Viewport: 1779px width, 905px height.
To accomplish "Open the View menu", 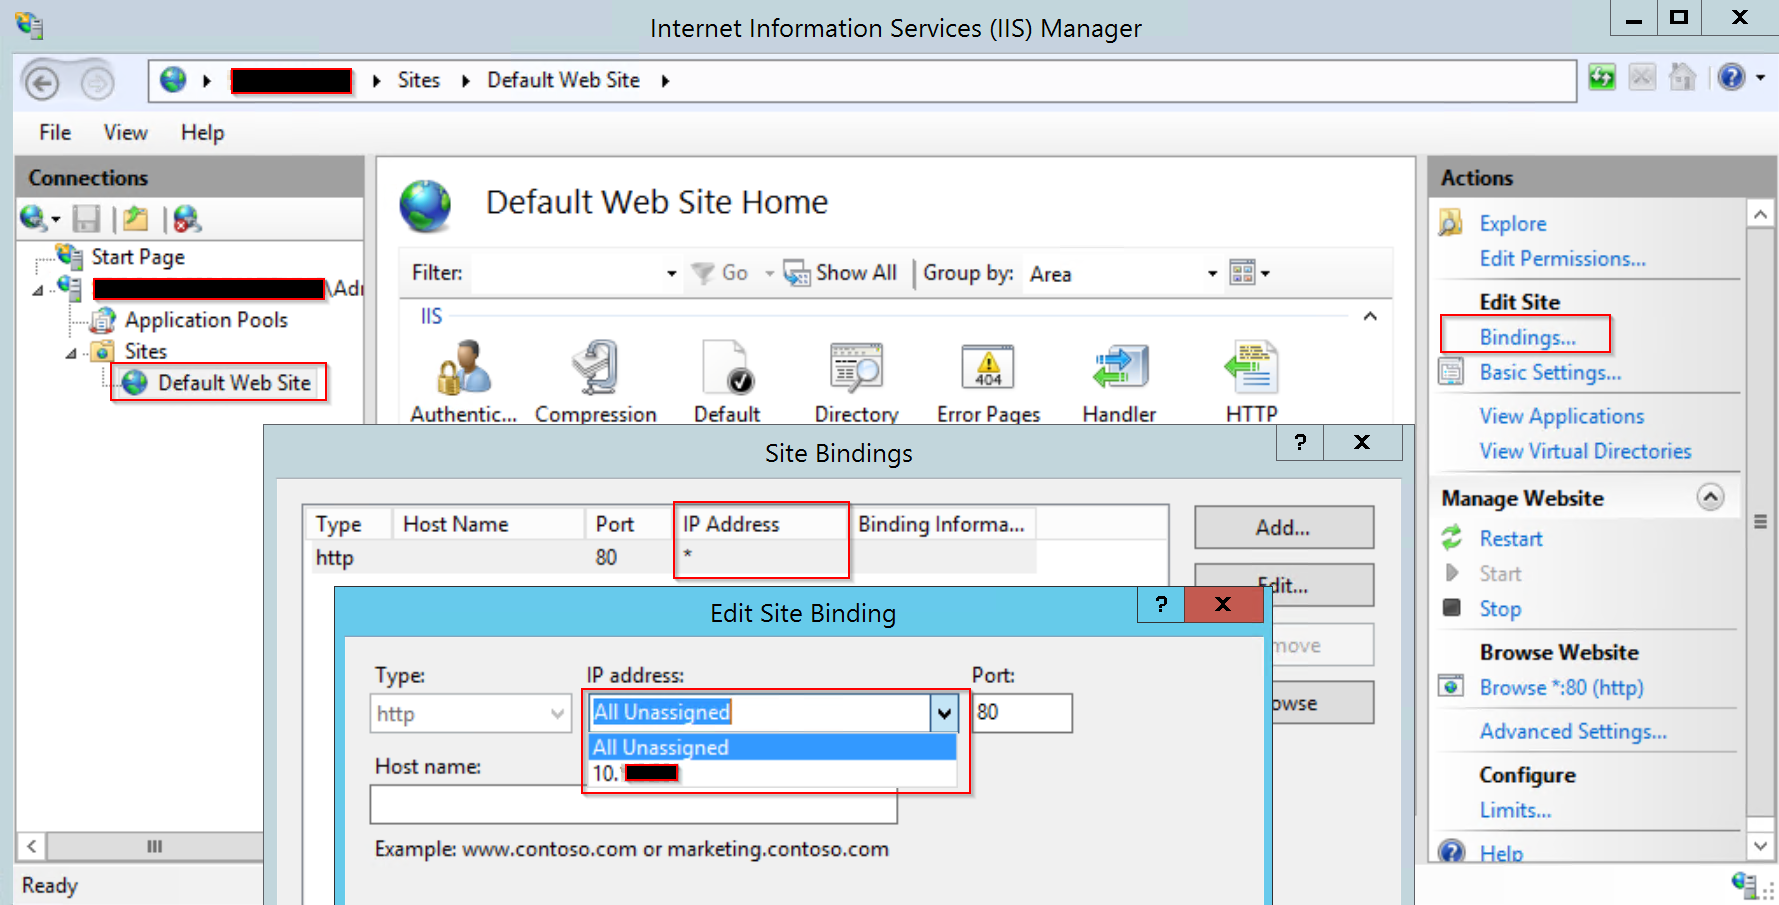I will click(x=125, y=132).
